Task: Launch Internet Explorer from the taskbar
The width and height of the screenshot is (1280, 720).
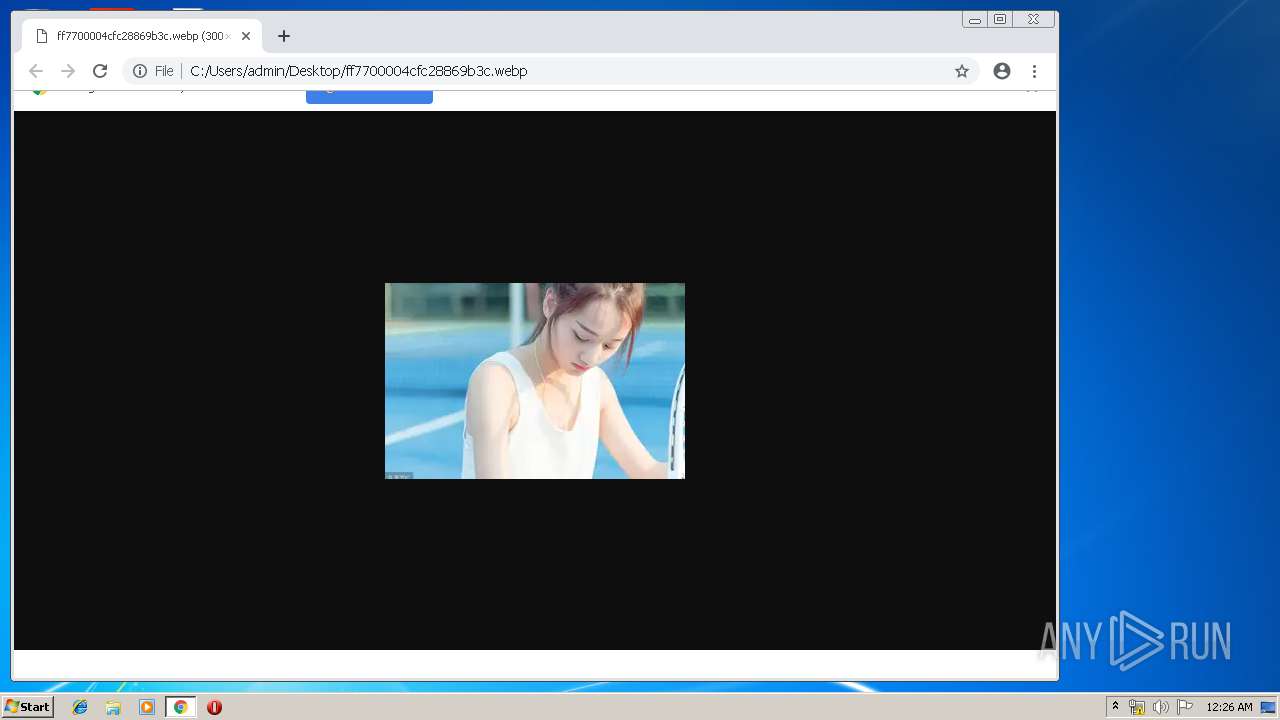Action: point(80,707)
